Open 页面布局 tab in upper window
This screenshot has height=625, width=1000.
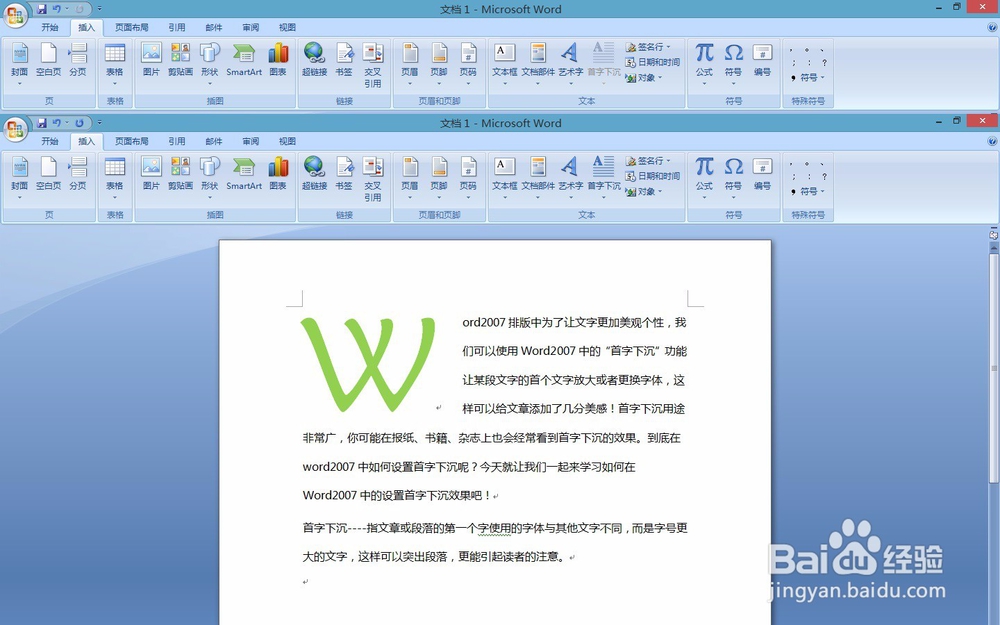[131, 27]
